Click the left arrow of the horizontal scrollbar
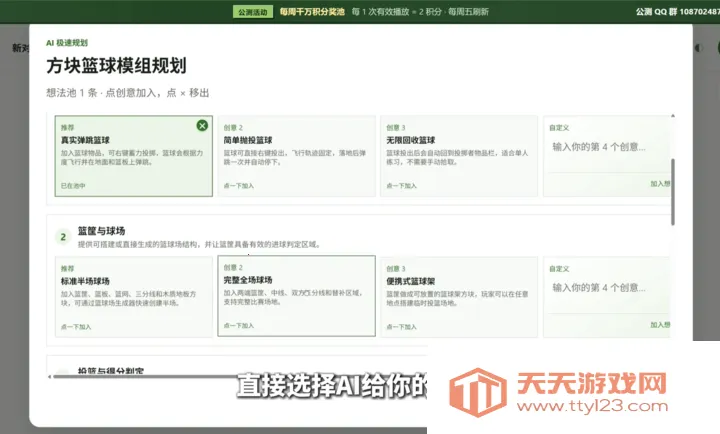Screen dimensions: 720x434 pyautogui.click(x=50, y=377)
